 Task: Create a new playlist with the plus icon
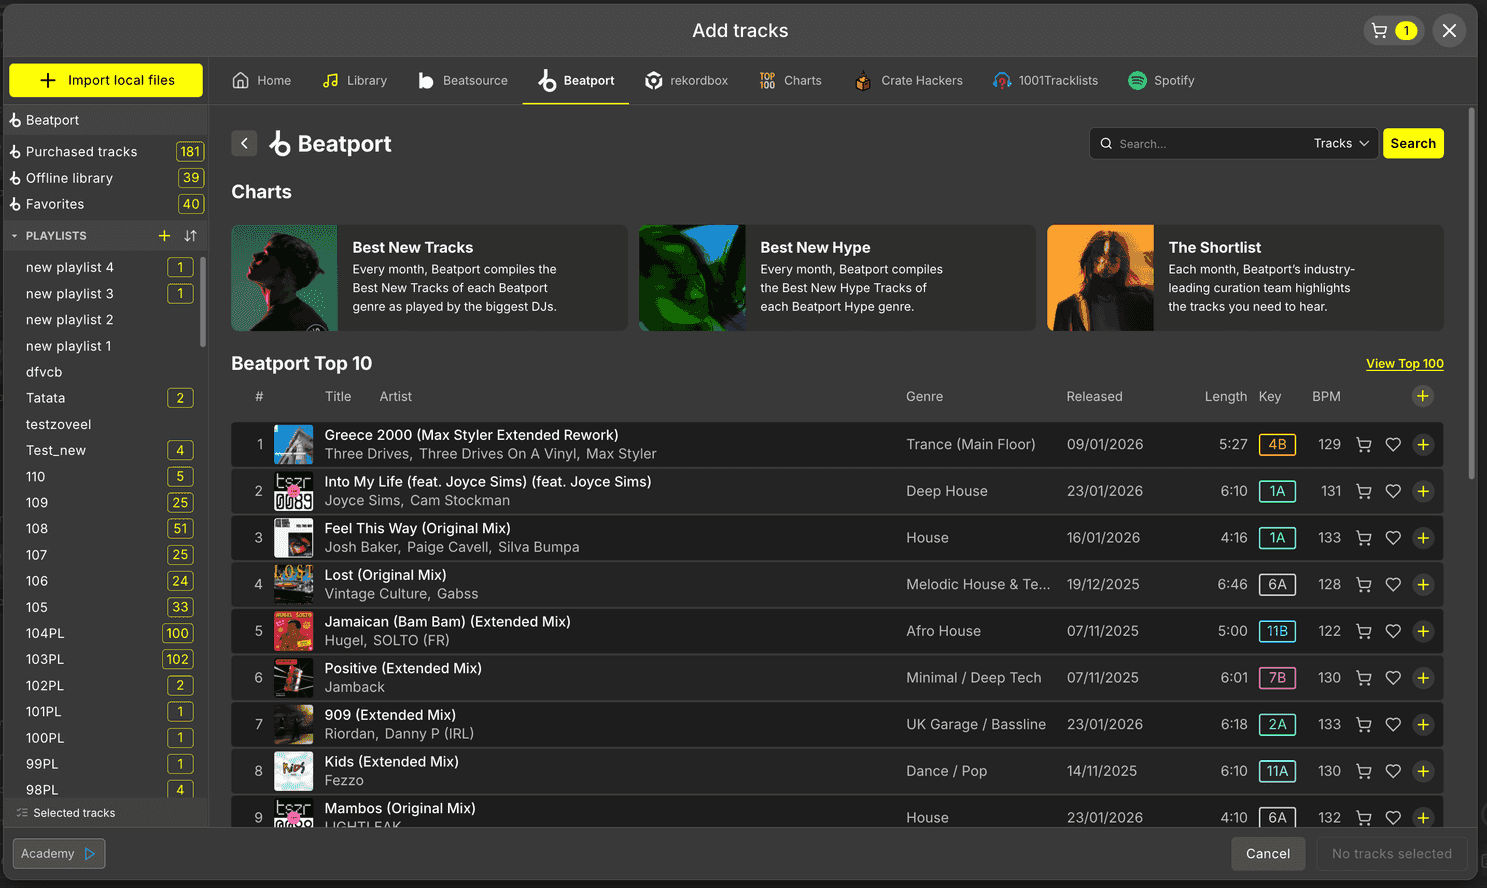coord(163,236)
